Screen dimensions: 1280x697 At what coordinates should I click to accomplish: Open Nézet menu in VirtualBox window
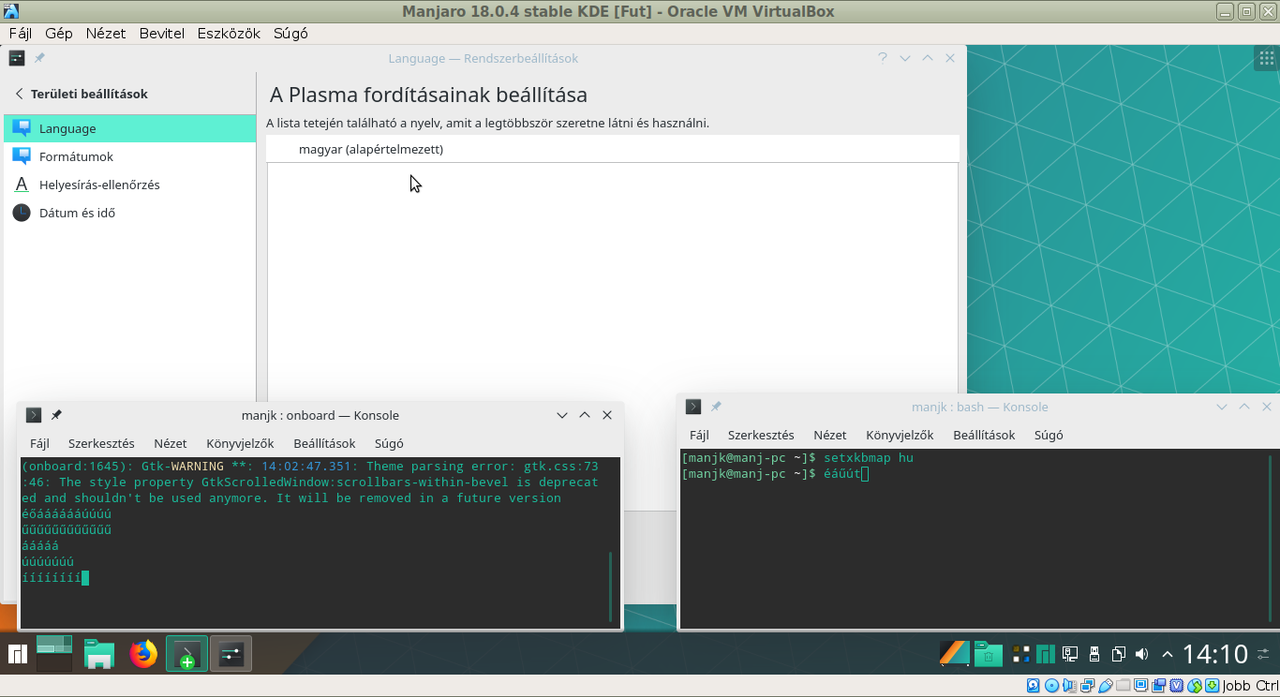(x=106, y=33)
